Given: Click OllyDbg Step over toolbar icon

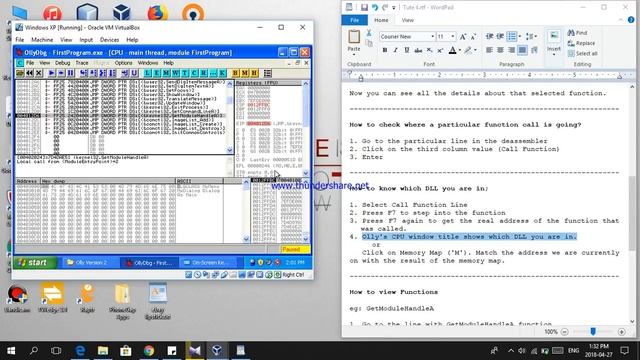Looking at the screenshot, I should click(92, 73).
